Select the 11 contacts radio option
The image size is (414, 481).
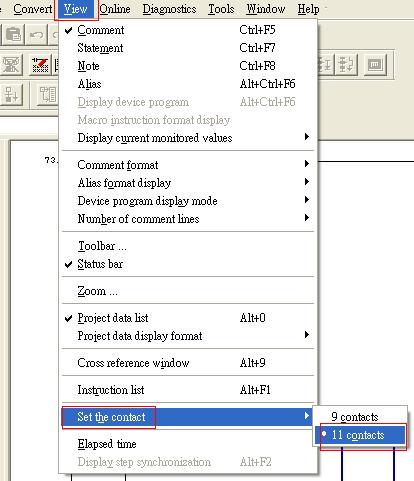[x=360, y=435]
